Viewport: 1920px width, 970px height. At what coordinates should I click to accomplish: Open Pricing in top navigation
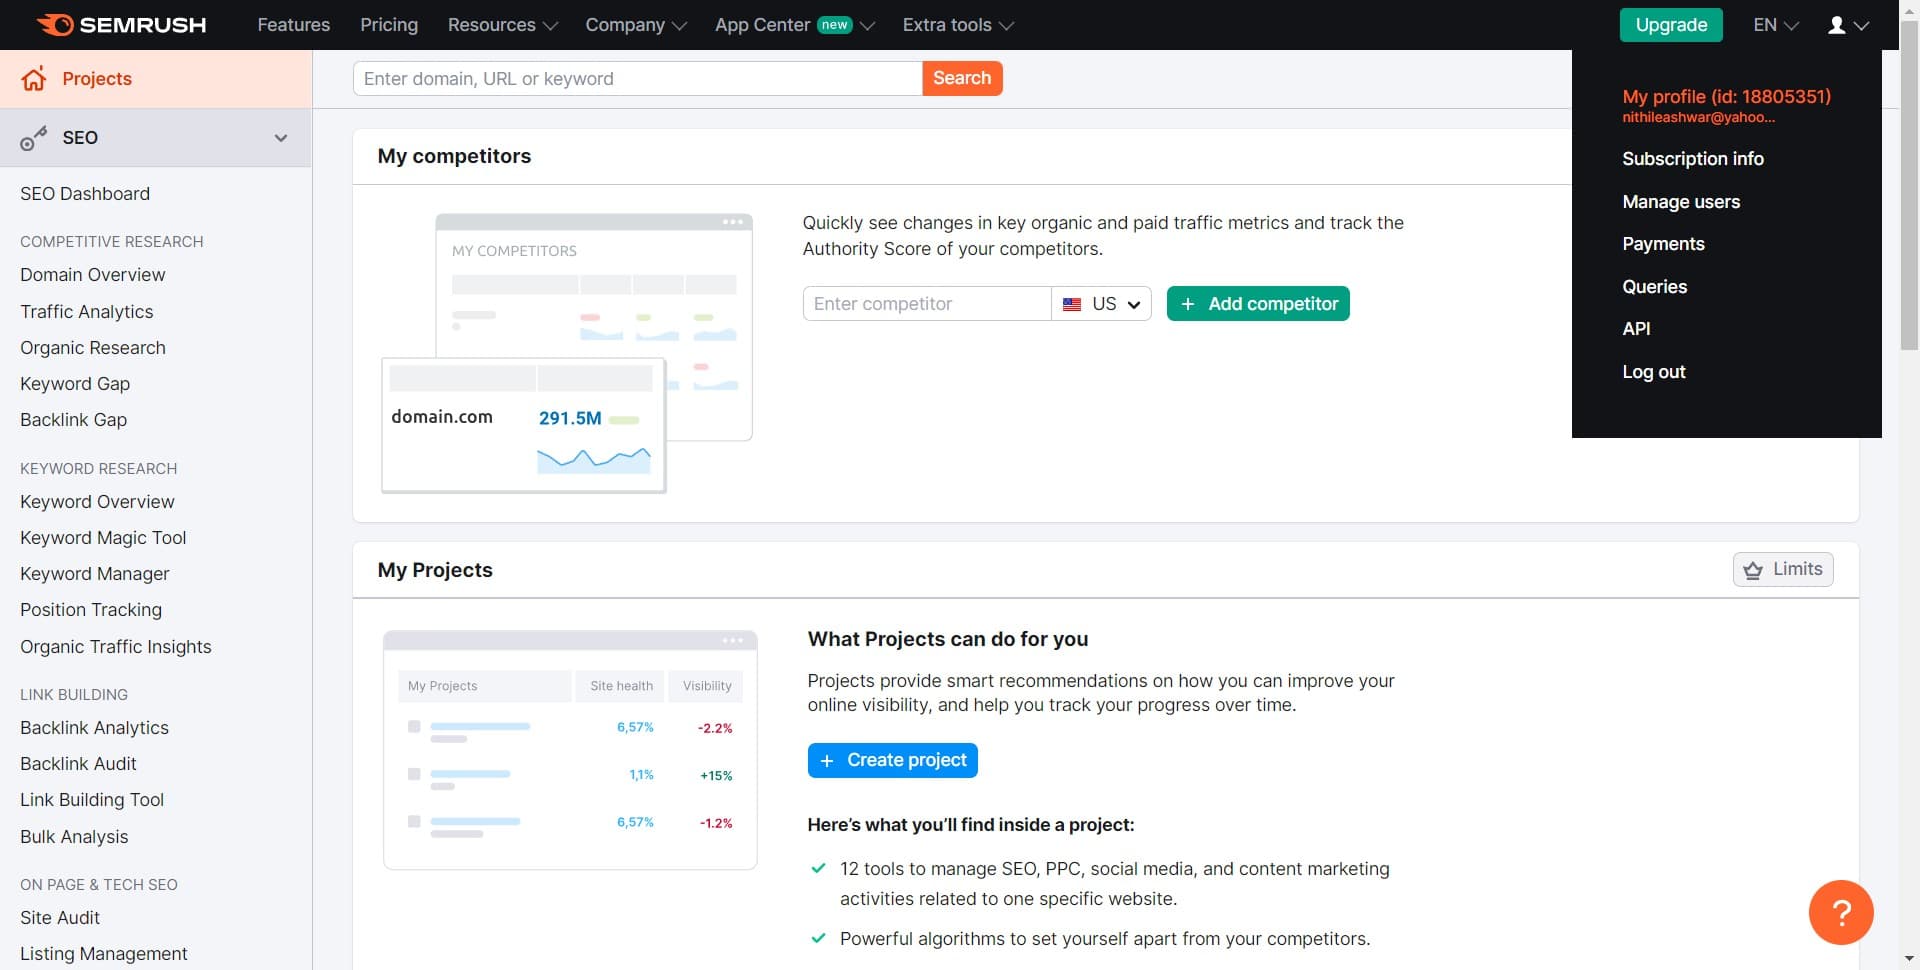(389, 25)
